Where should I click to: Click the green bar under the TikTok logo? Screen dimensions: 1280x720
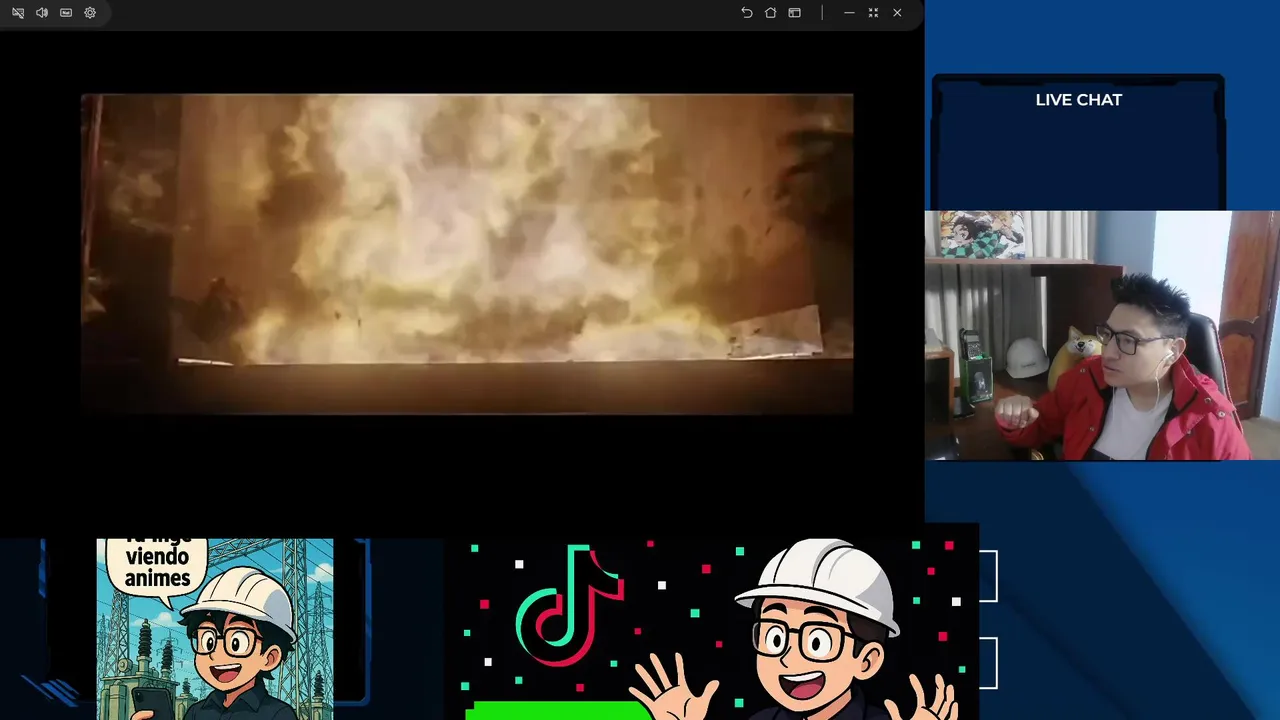coord(559,711)
